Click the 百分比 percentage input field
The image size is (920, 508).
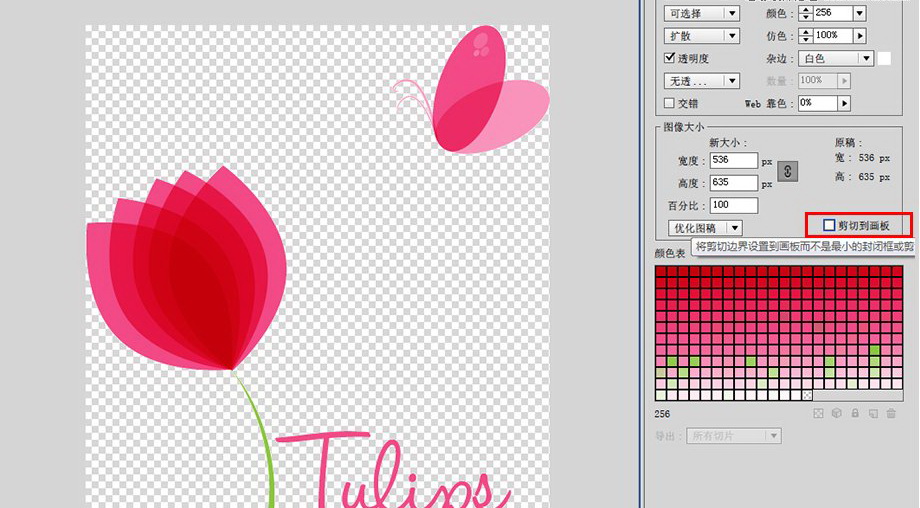coord(733,205)
